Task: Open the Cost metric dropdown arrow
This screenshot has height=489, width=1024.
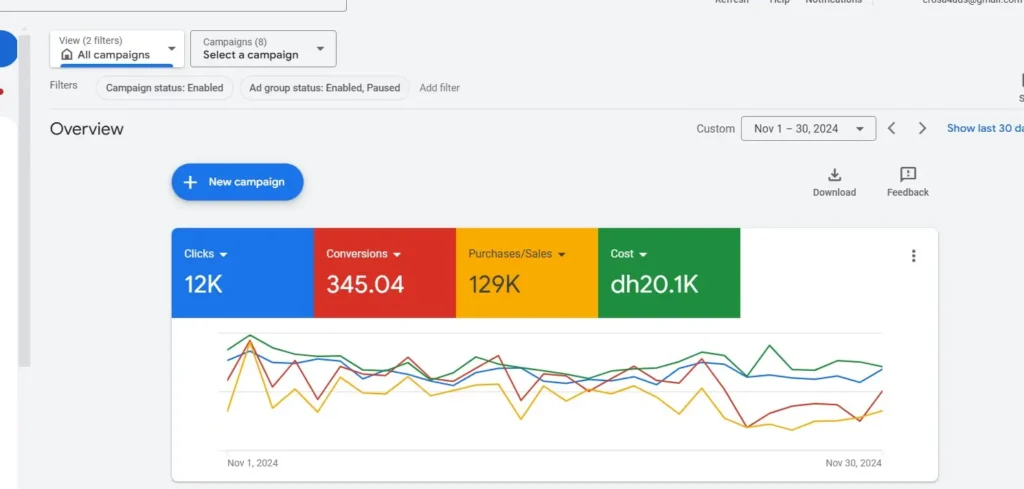Action: pos(643,255)
